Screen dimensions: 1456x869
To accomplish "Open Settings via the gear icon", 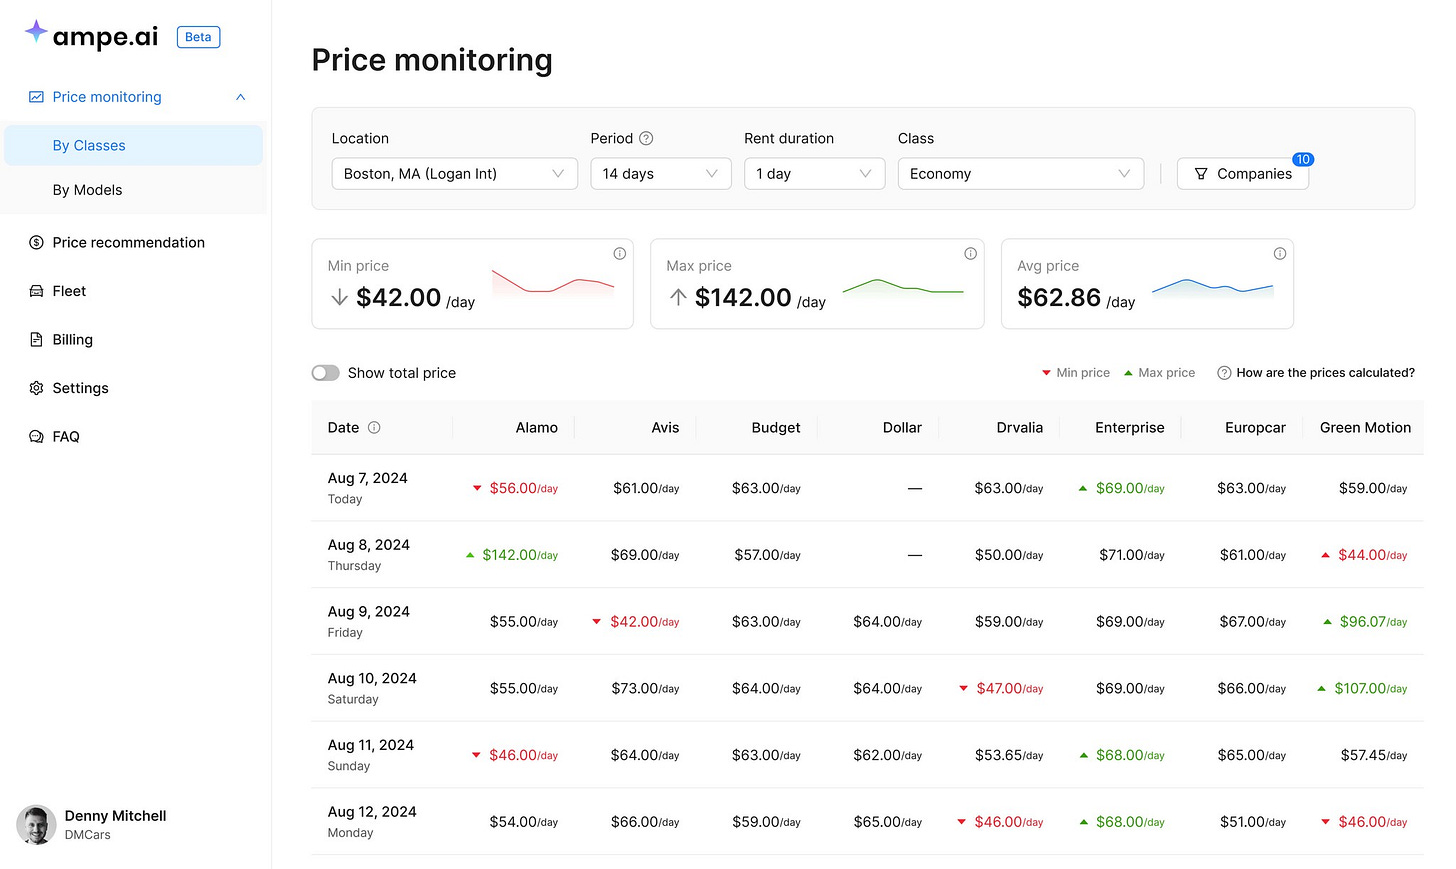I will click(36, 388).
